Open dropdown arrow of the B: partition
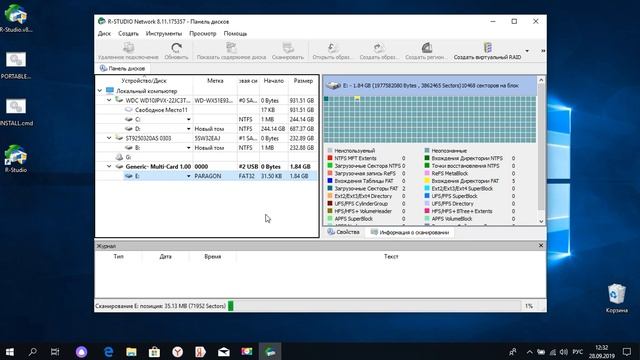The image size is (640, 360). 189,148
